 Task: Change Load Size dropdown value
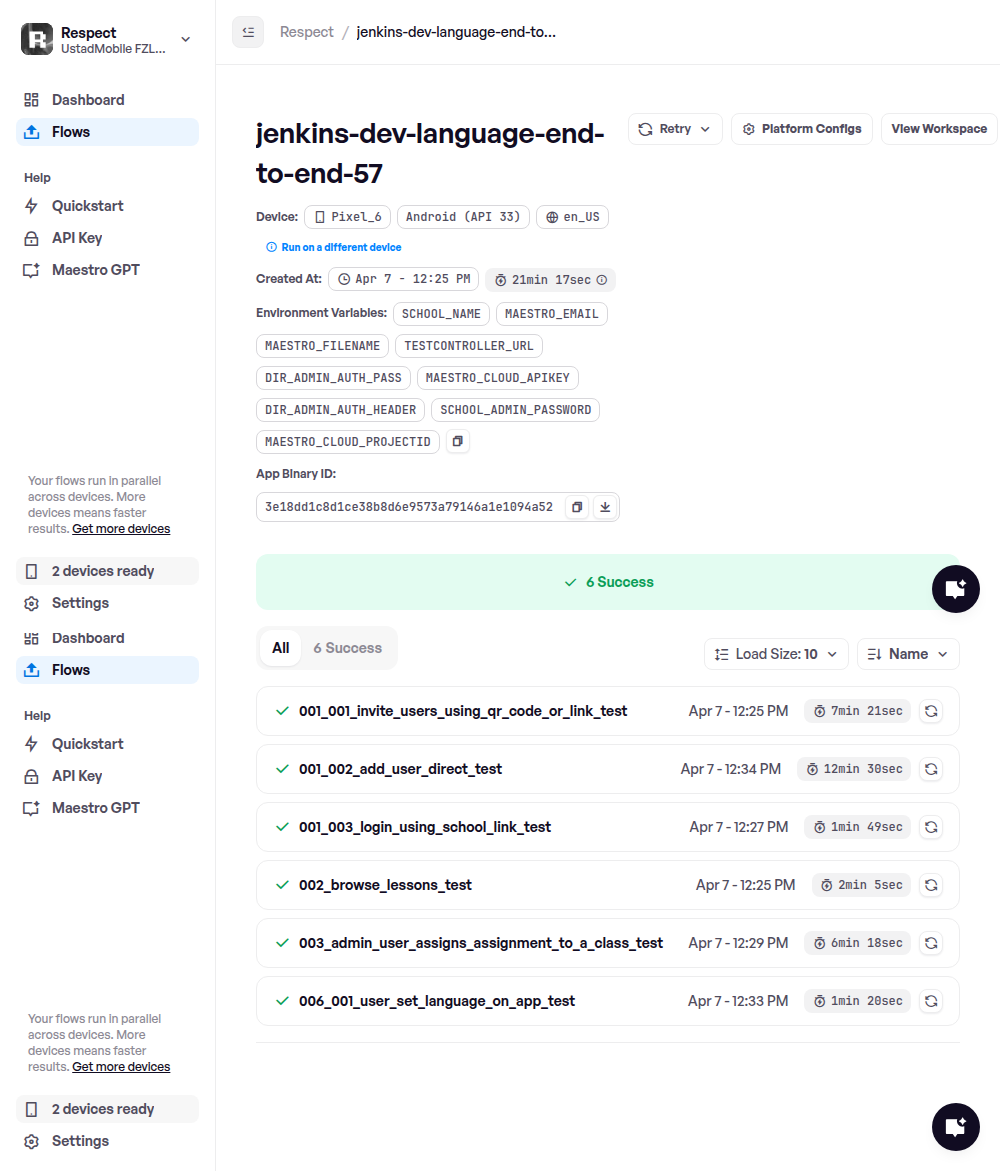tap(776, 654)
